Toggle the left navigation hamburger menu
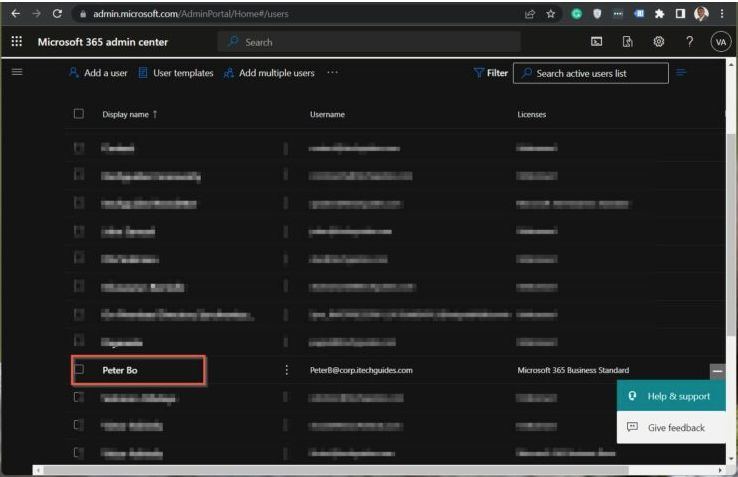 [17, 72]
